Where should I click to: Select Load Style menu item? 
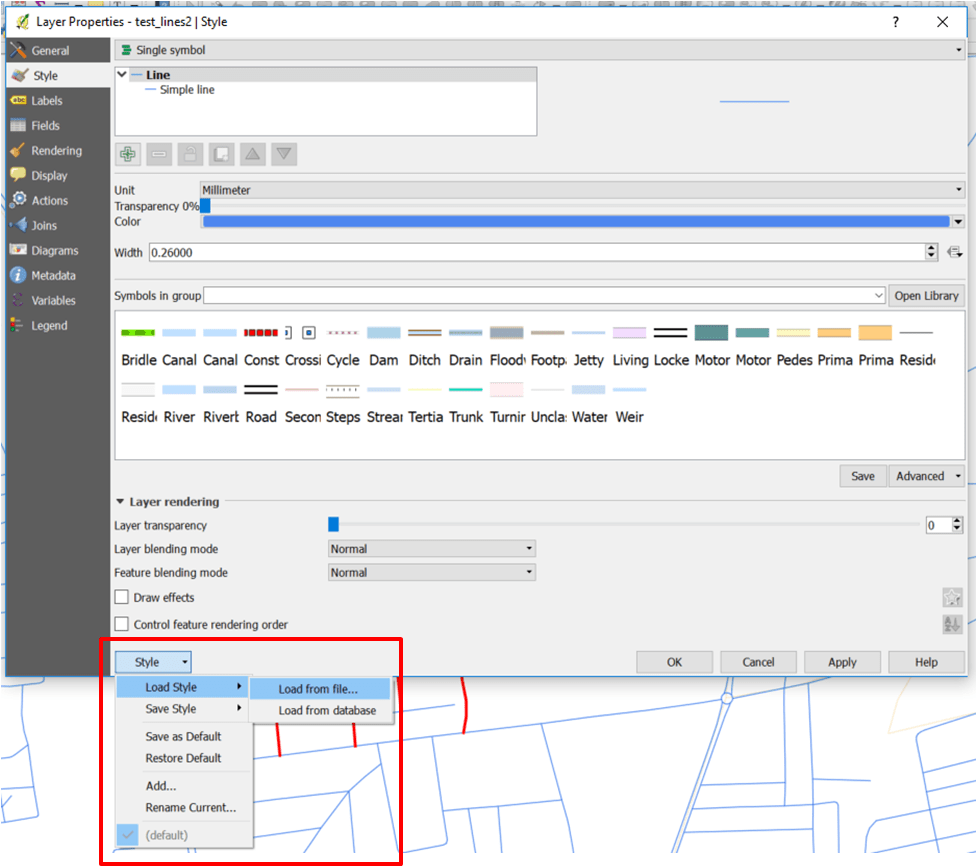click(184, 687)
